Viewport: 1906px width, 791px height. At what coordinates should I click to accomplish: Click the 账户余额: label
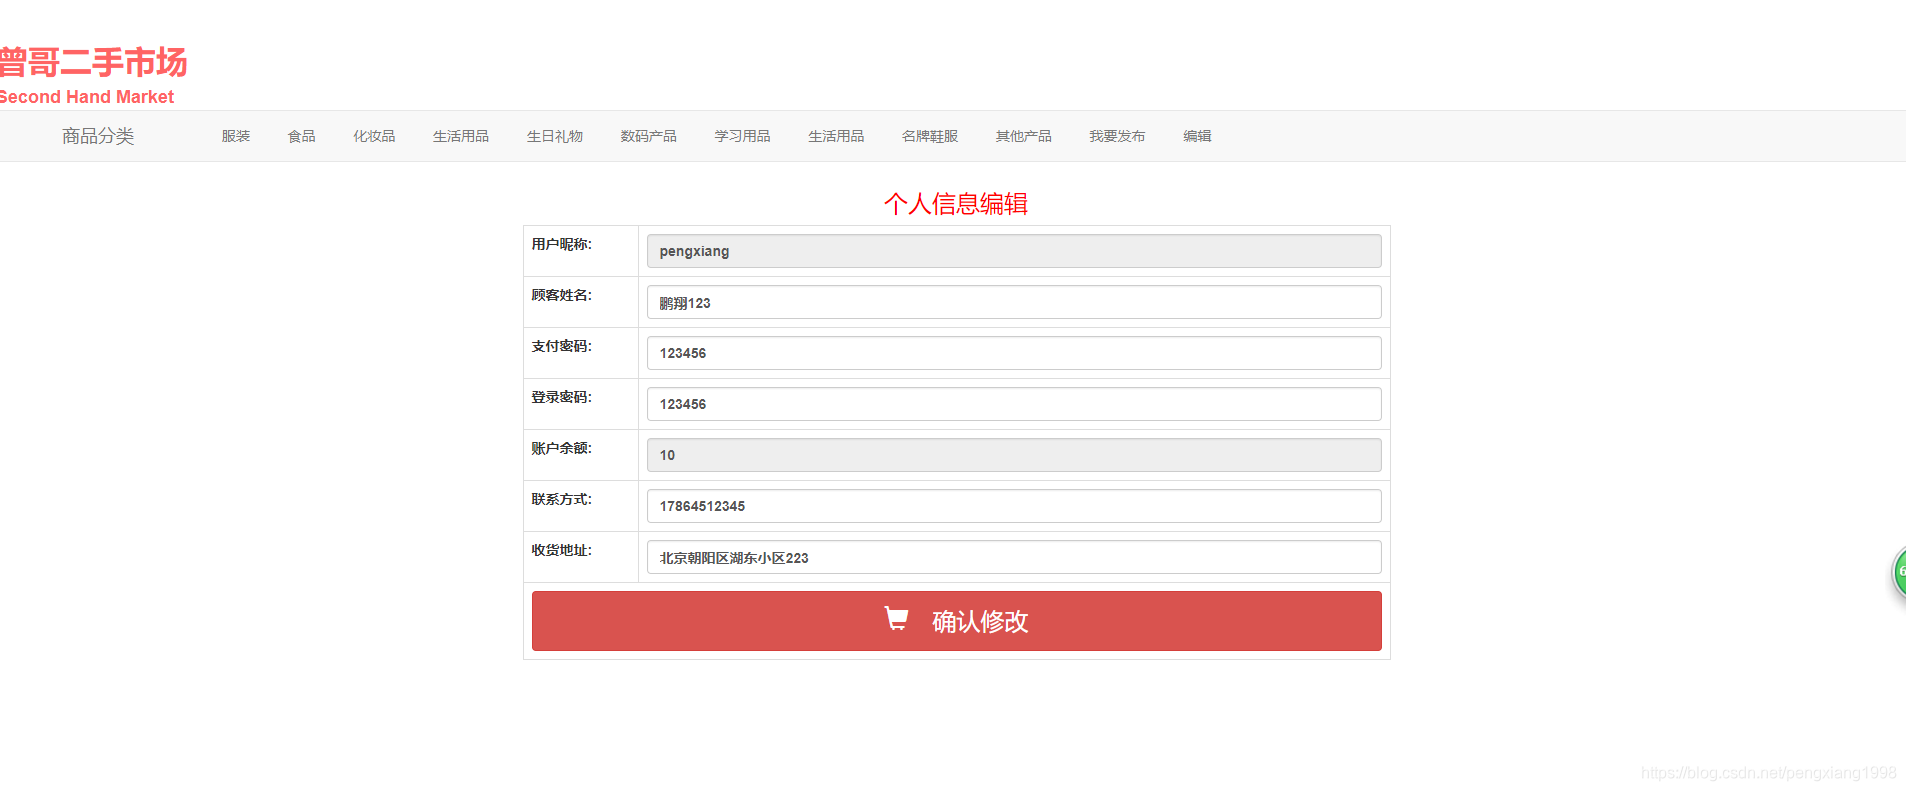561,448
